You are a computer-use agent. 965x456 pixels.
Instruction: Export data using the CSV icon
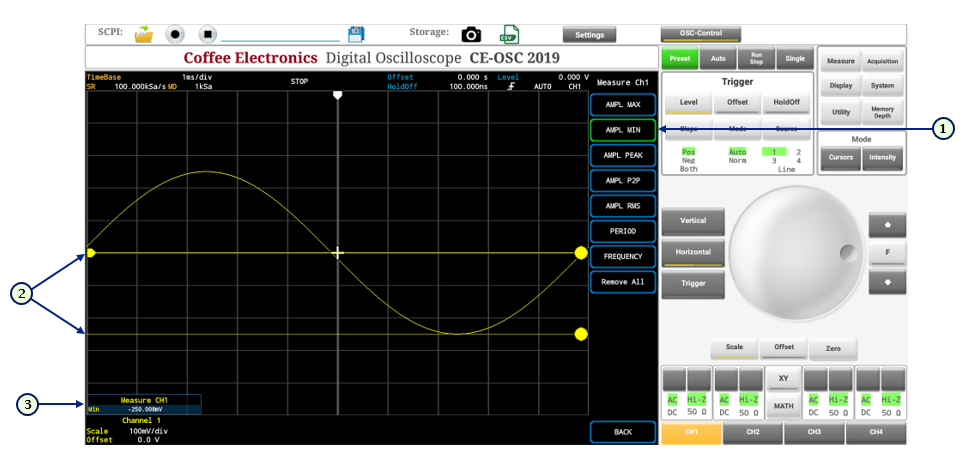(510, 34)
